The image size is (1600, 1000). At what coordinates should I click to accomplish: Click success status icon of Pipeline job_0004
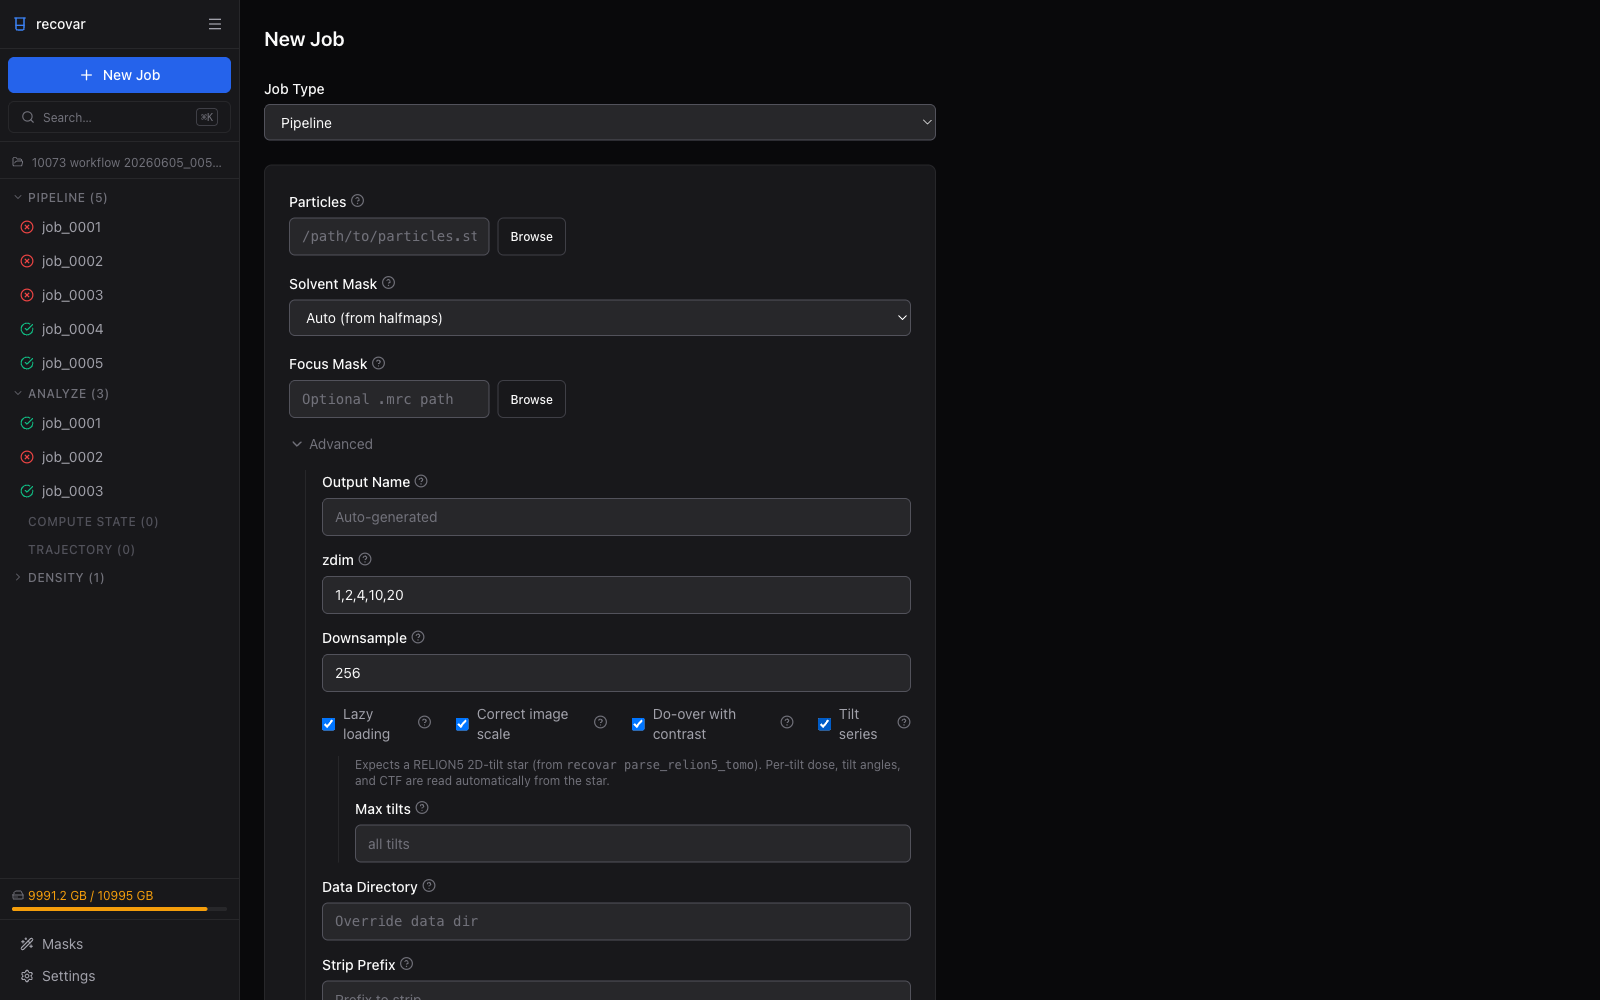click(27, 329)
